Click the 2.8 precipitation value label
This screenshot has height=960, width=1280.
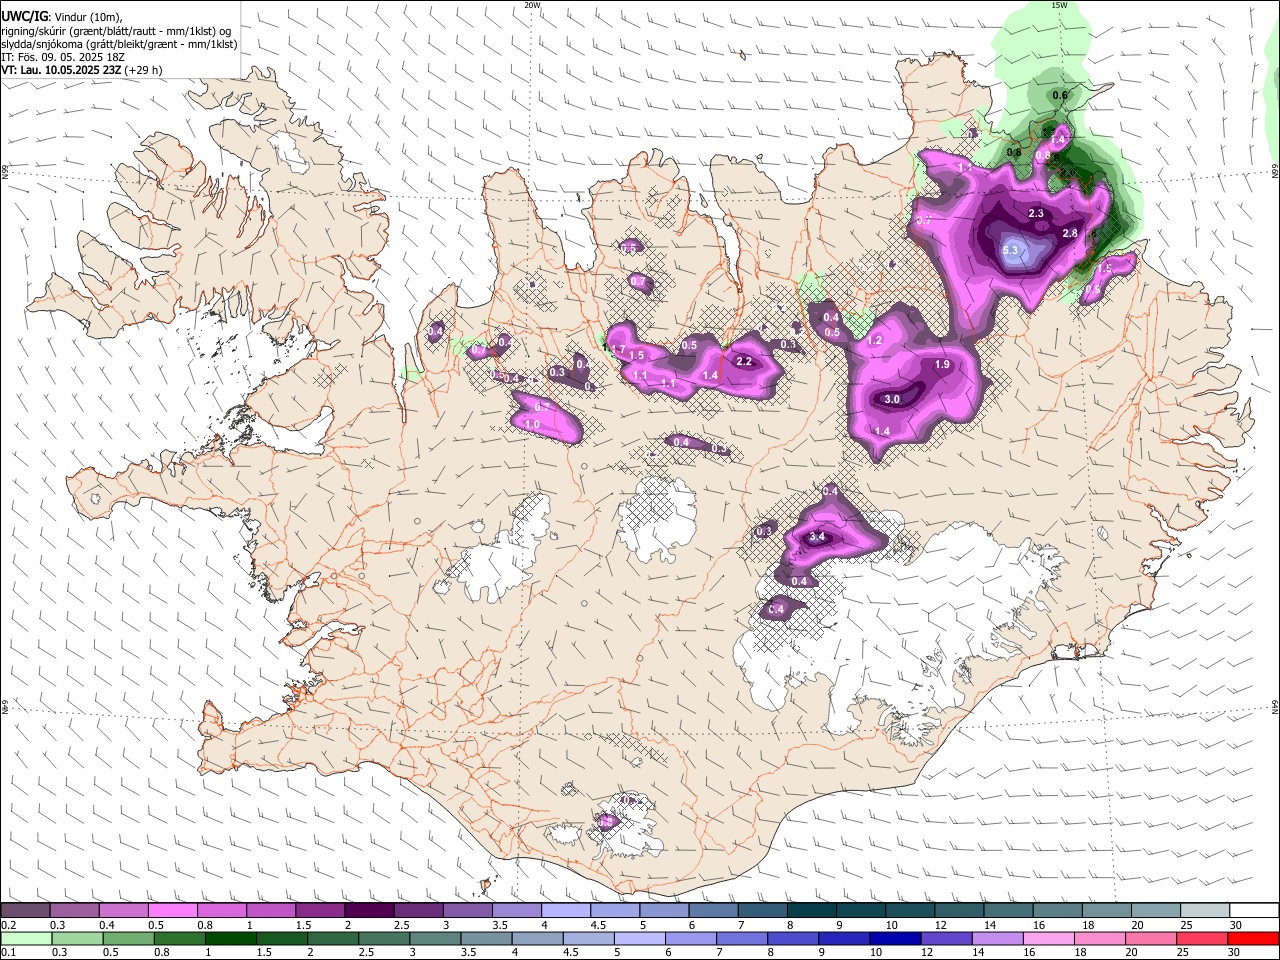pos(1070,233)
